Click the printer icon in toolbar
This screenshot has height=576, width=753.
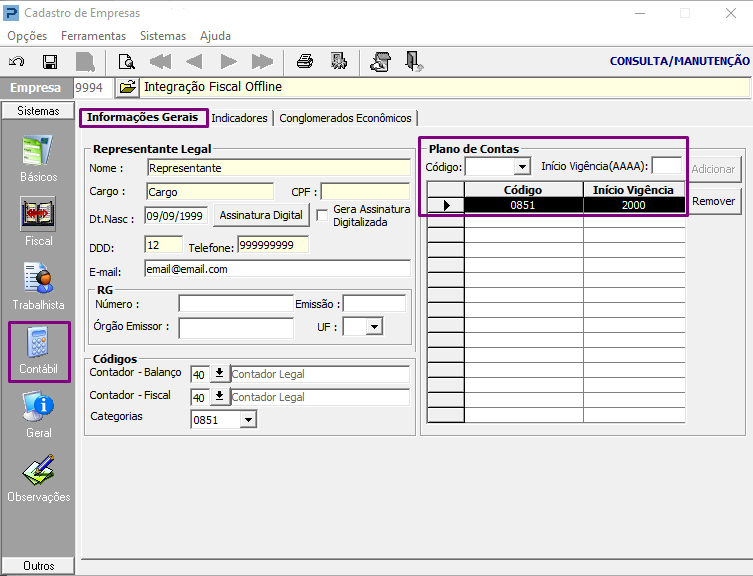click(305, 61)
